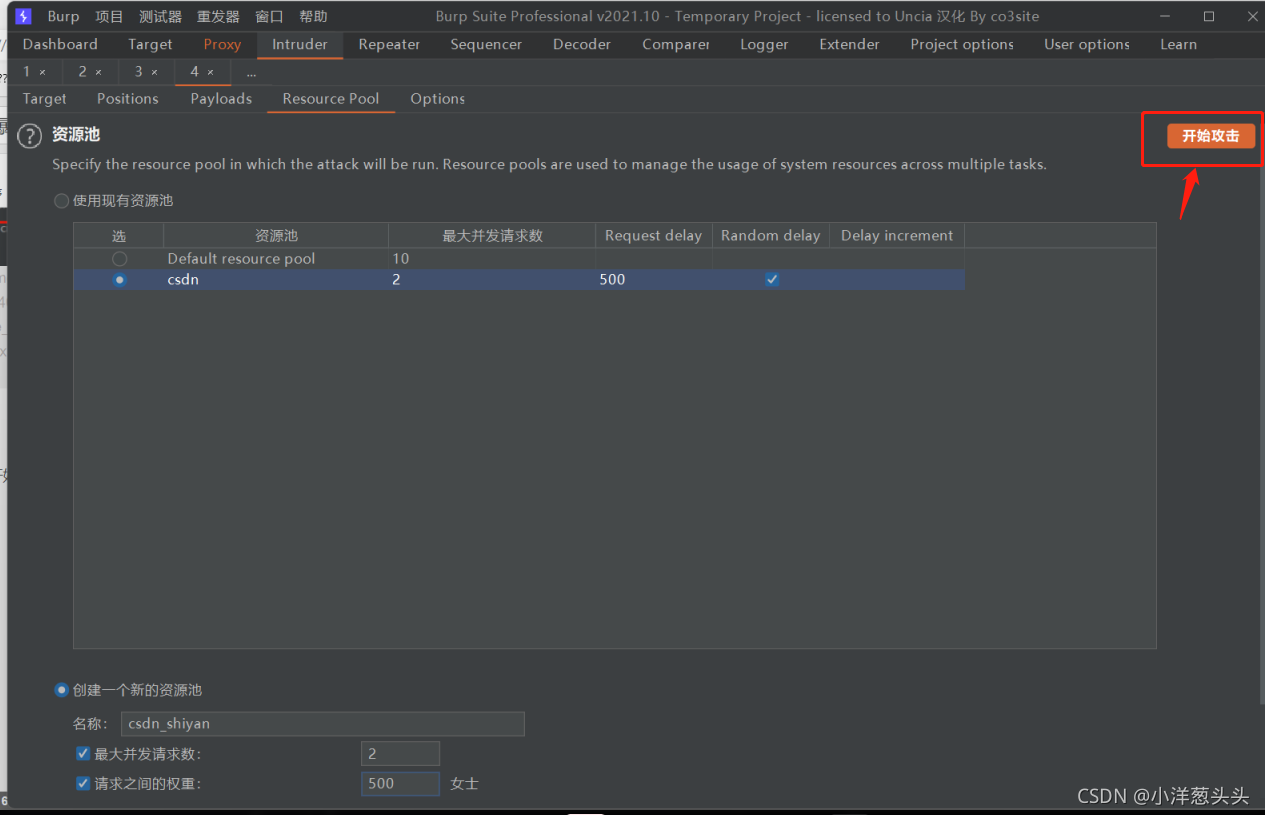1265x815 pixels.
Task: Open the resource pool help icon
Action: (30, 136)
